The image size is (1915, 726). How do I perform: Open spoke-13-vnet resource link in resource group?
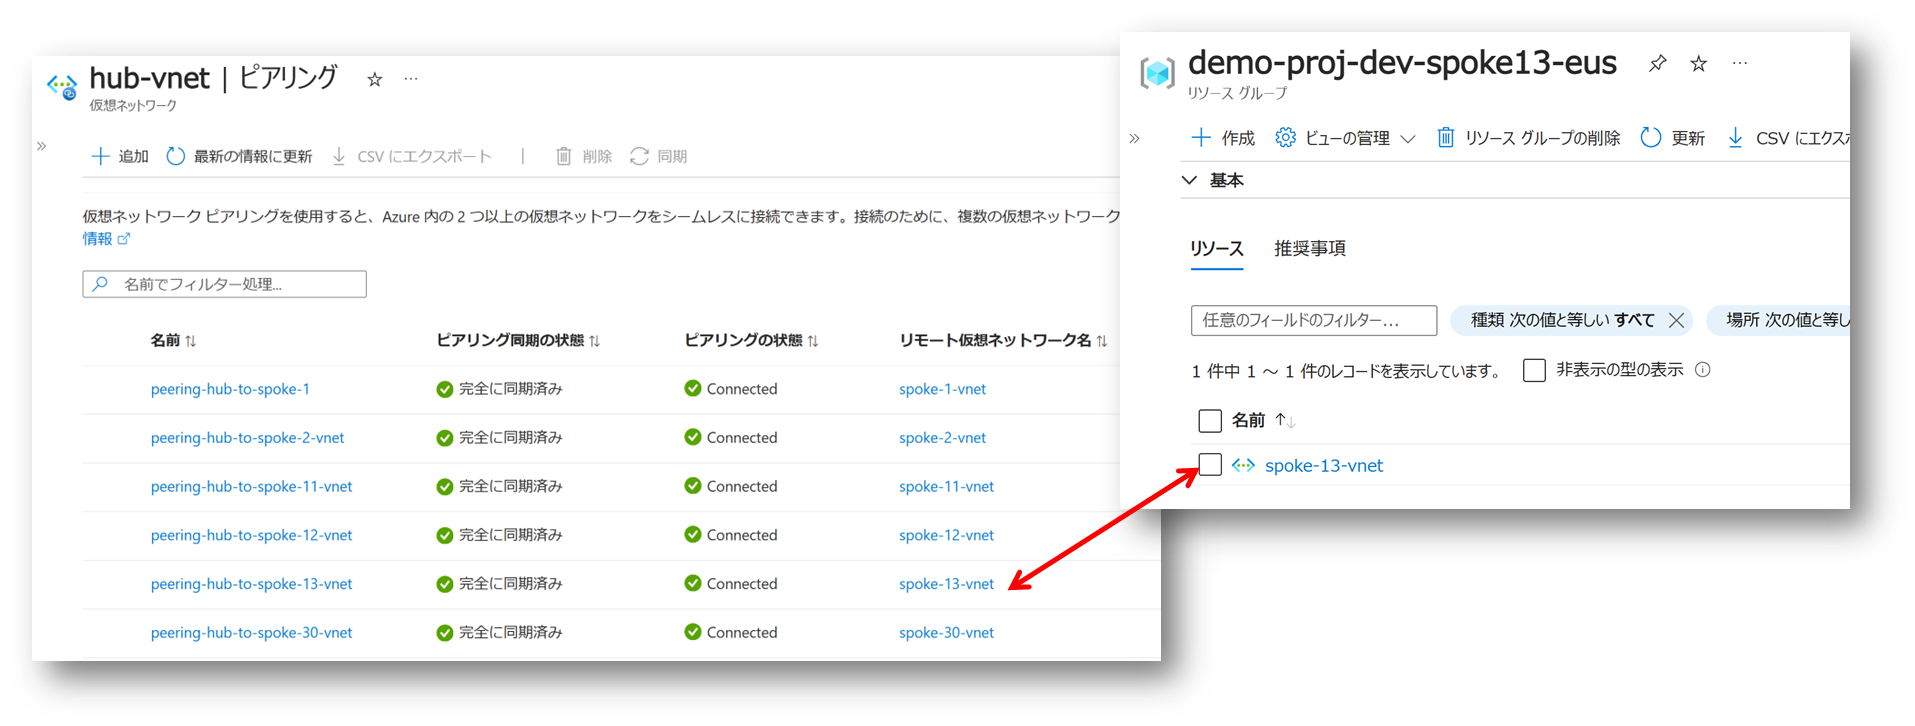point(1324,466)
